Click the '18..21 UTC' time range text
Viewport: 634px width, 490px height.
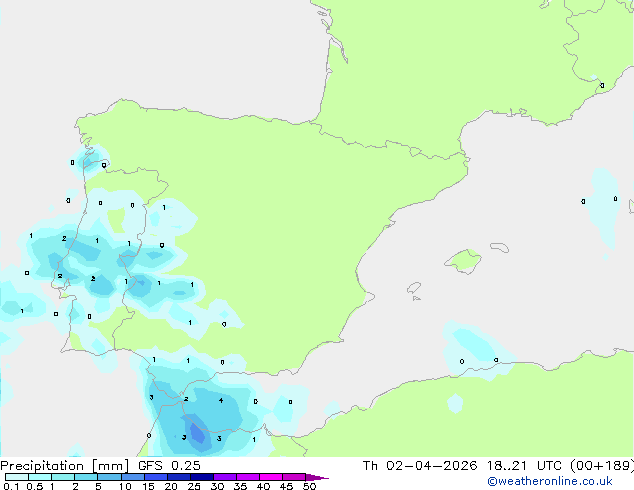524,465
